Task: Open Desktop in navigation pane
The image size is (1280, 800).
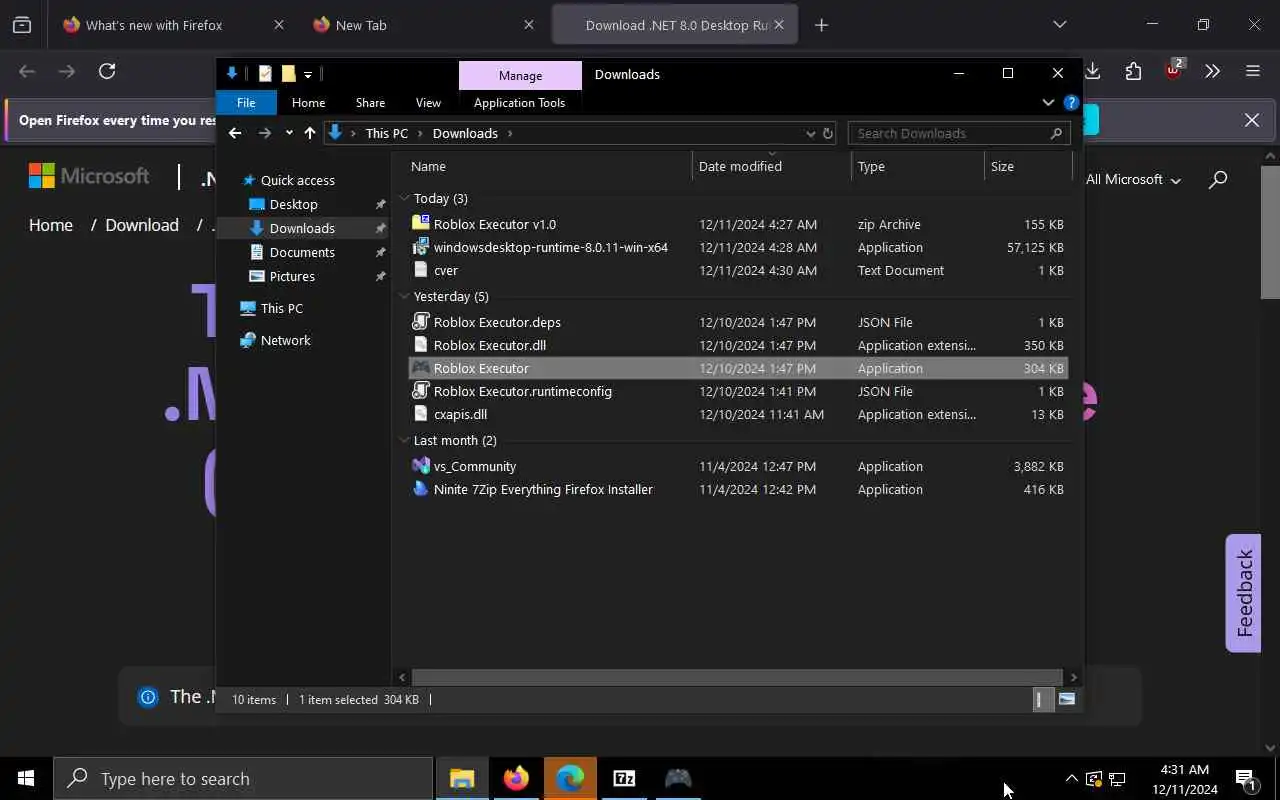Action: 293,204
